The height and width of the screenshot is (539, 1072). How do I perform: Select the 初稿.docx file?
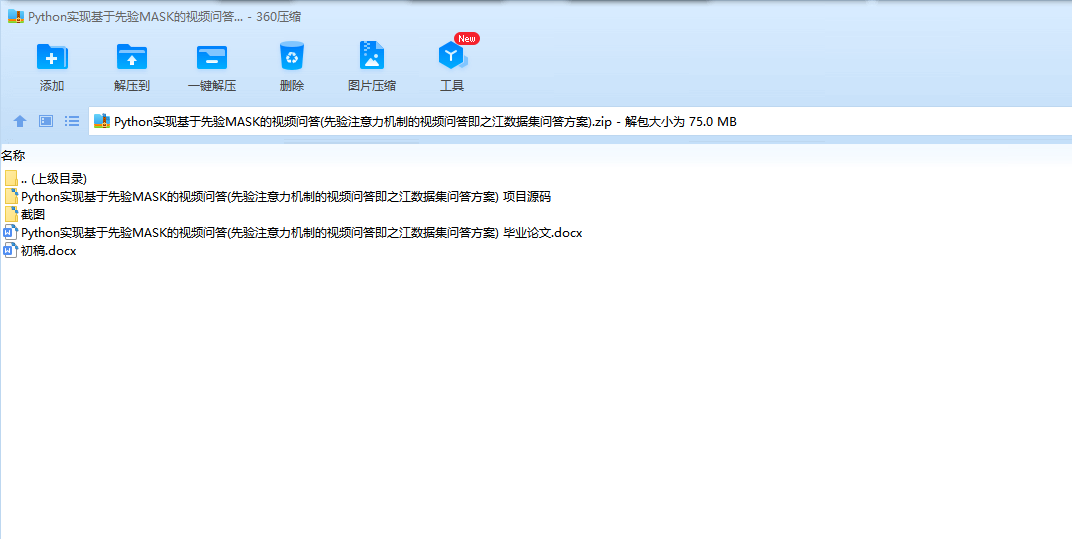(x=40, y=251)
